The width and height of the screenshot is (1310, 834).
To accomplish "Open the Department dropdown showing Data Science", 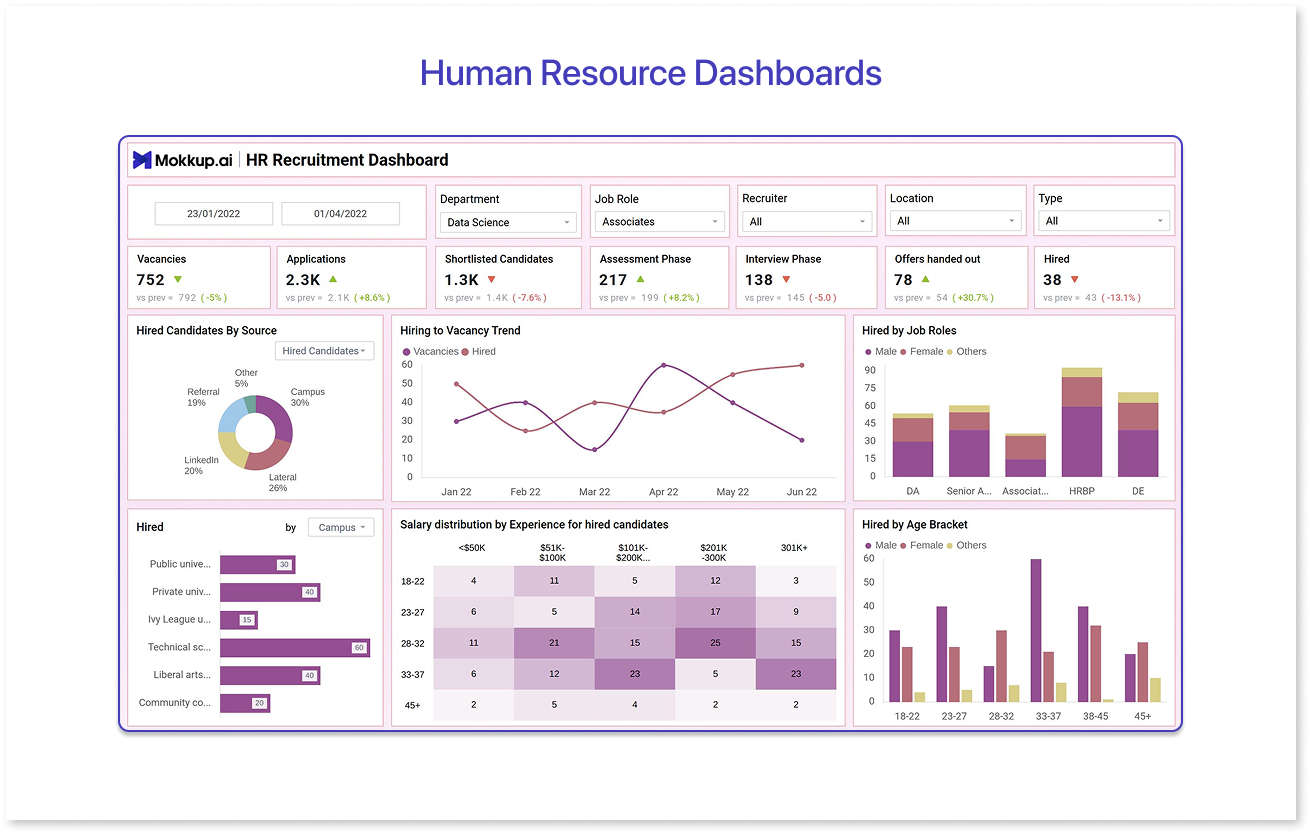I will click(x=508, y=223).
